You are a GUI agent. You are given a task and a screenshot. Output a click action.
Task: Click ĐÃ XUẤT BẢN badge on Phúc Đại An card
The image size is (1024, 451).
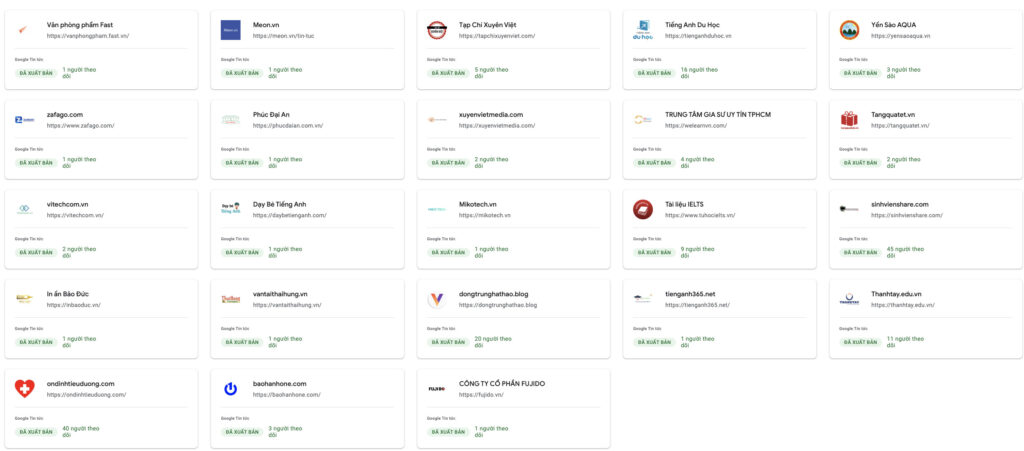[242, 162]
